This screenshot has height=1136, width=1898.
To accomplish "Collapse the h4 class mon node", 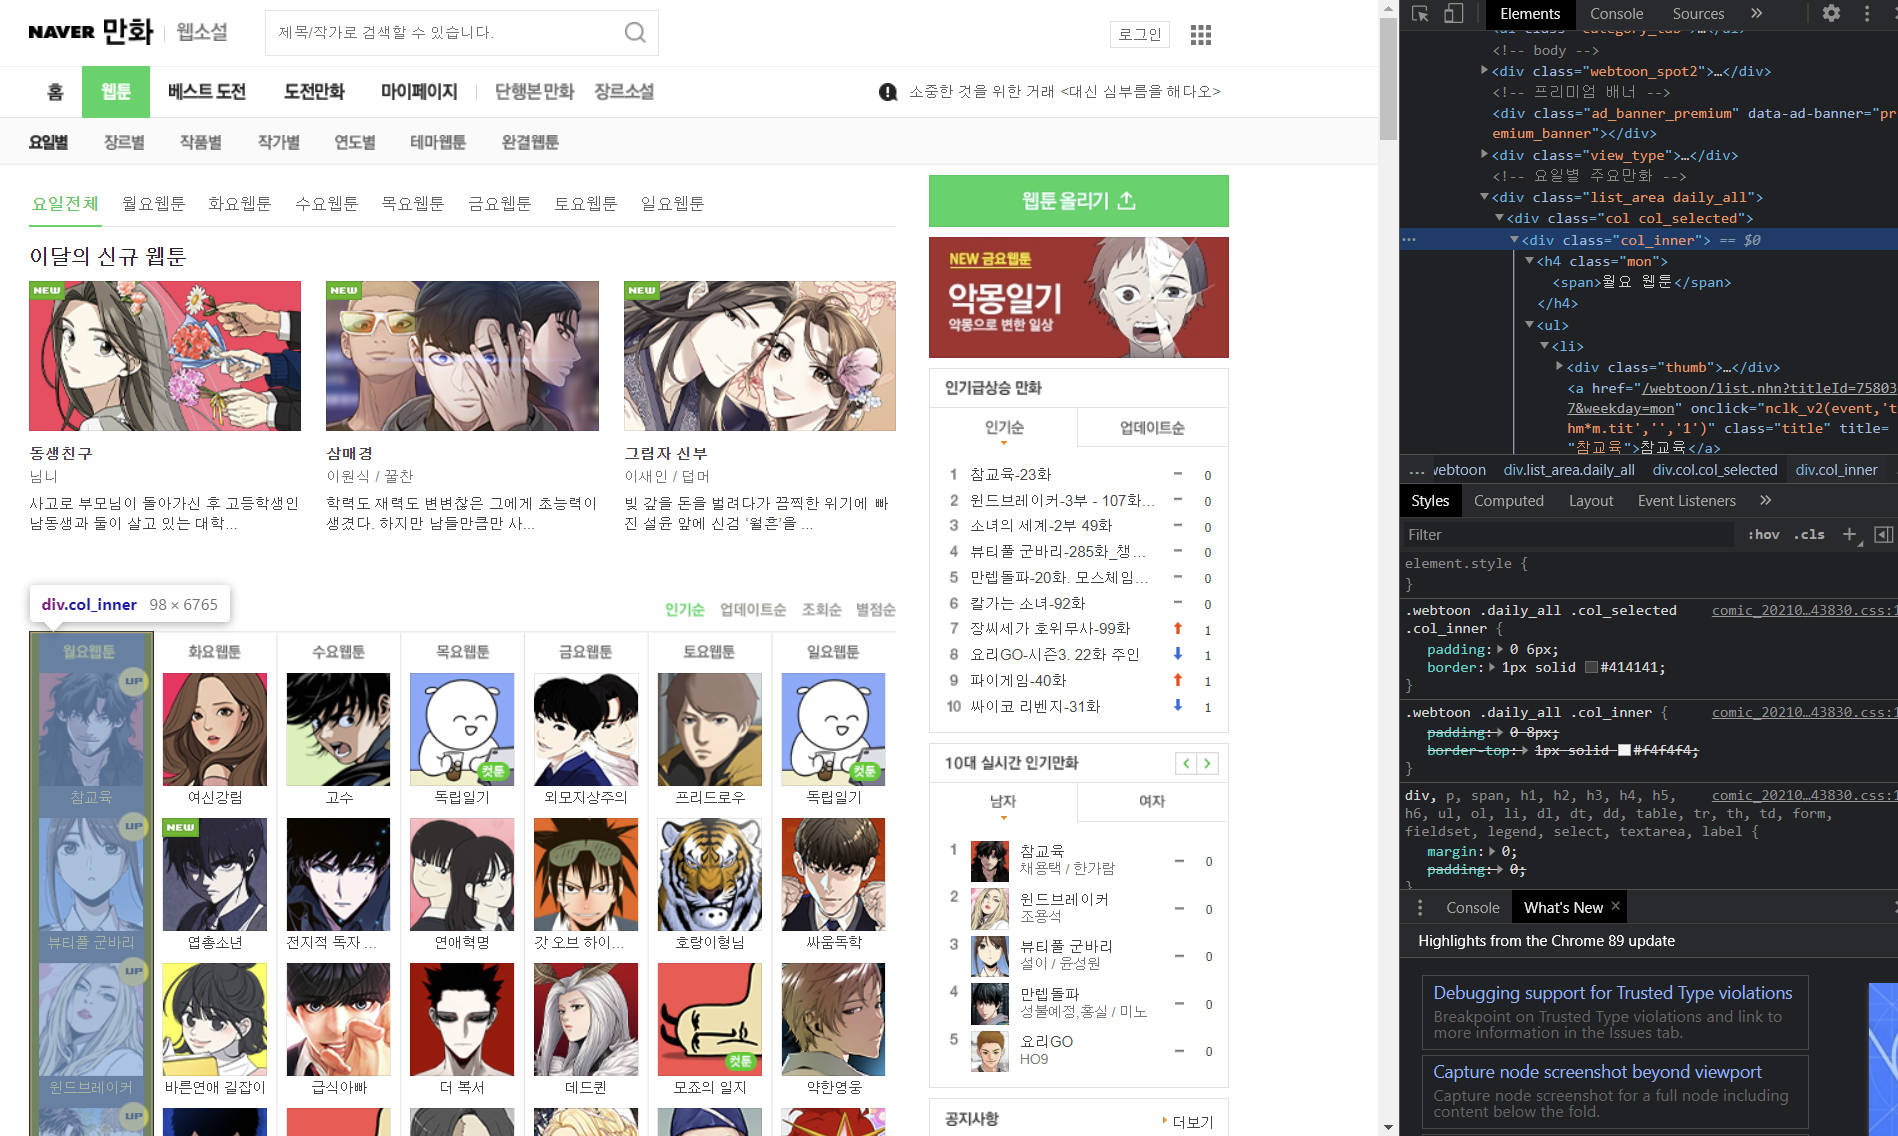I will point(1529,261).
